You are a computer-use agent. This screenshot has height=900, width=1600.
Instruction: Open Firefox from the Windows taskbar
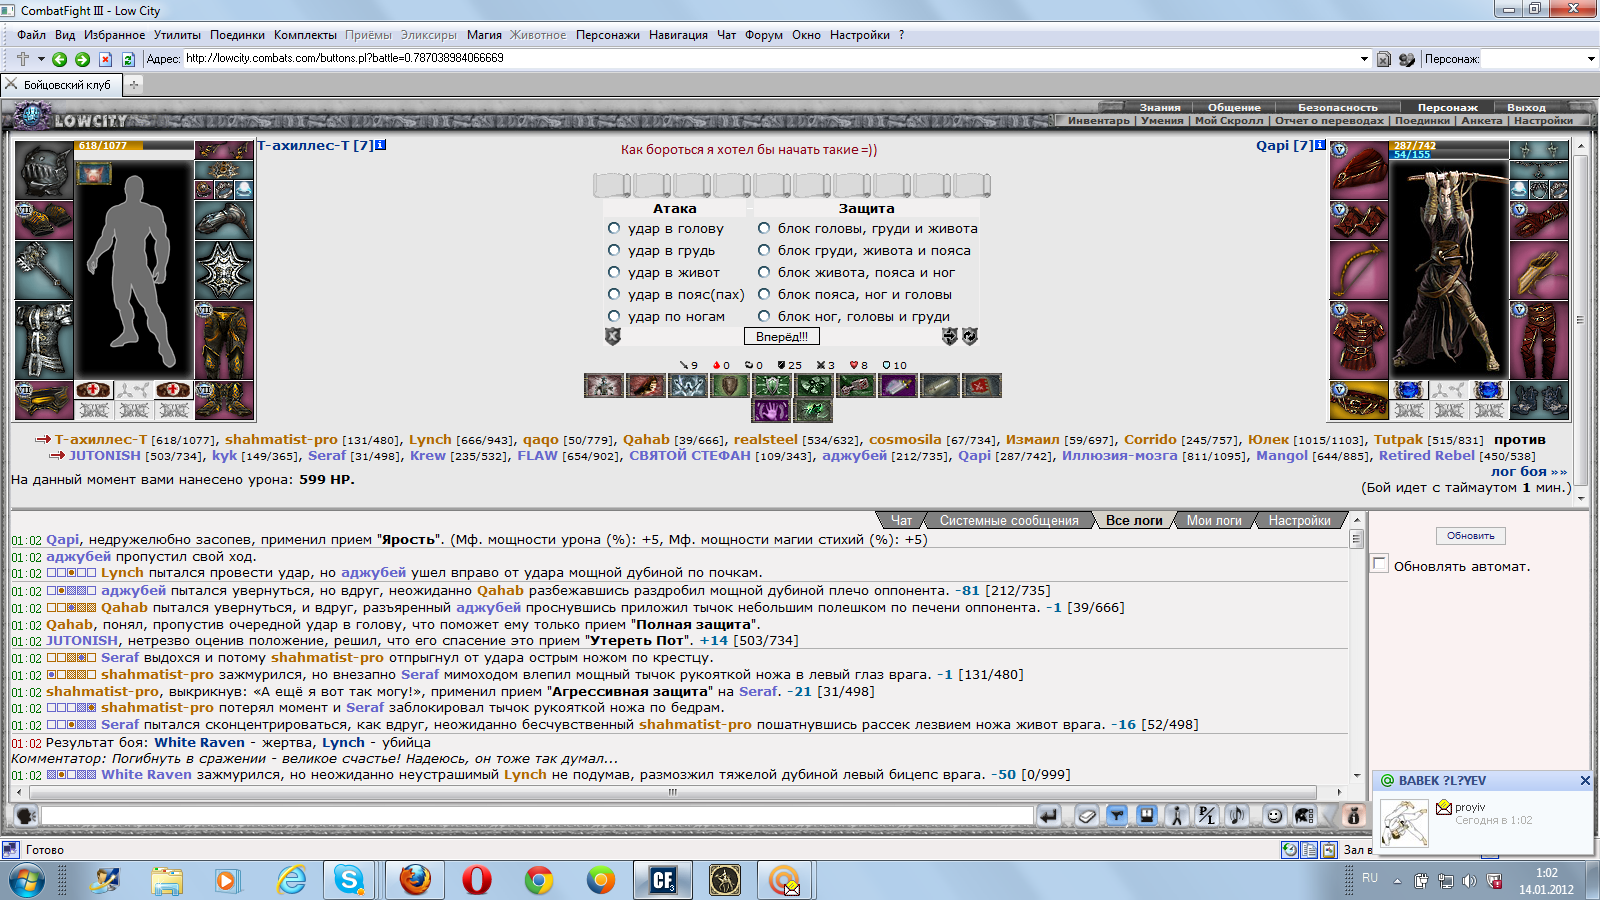[415, 880]
